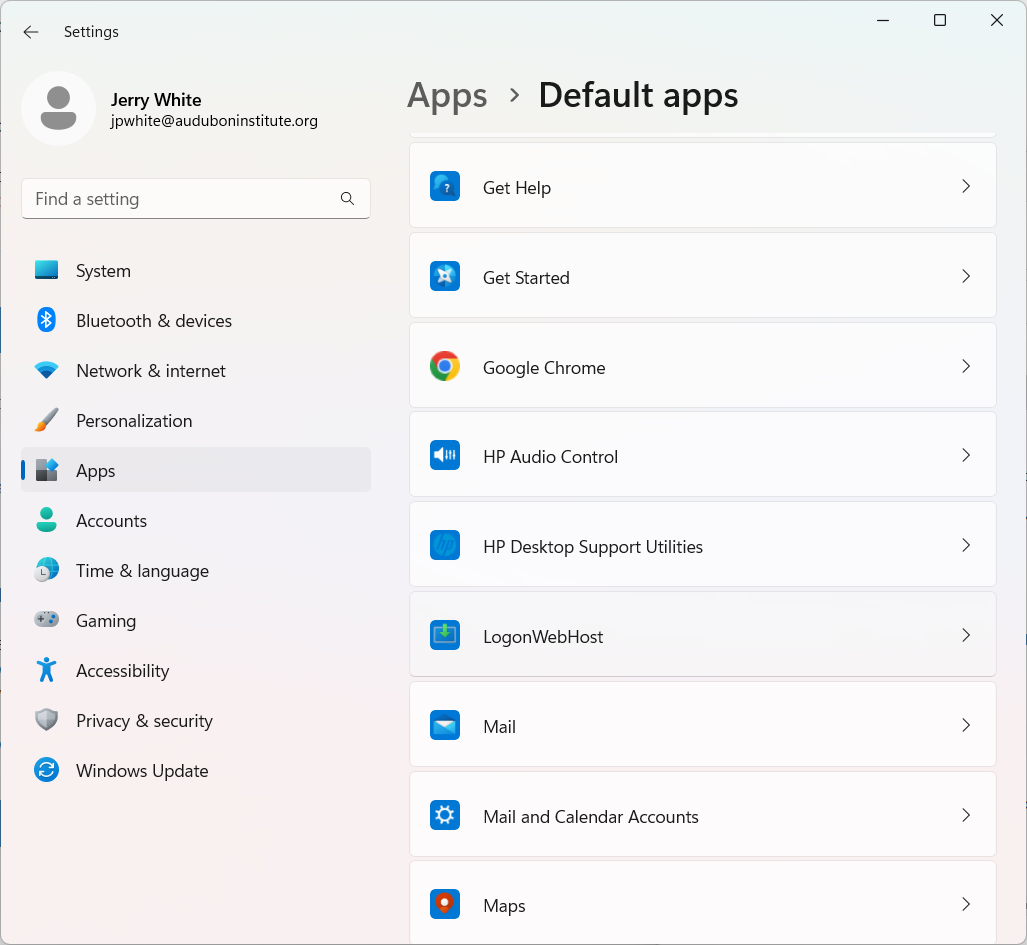Screen dimensions: 1027x945
Task: Click the Google Chrome logo icon
Action: (x=445, y=366)
